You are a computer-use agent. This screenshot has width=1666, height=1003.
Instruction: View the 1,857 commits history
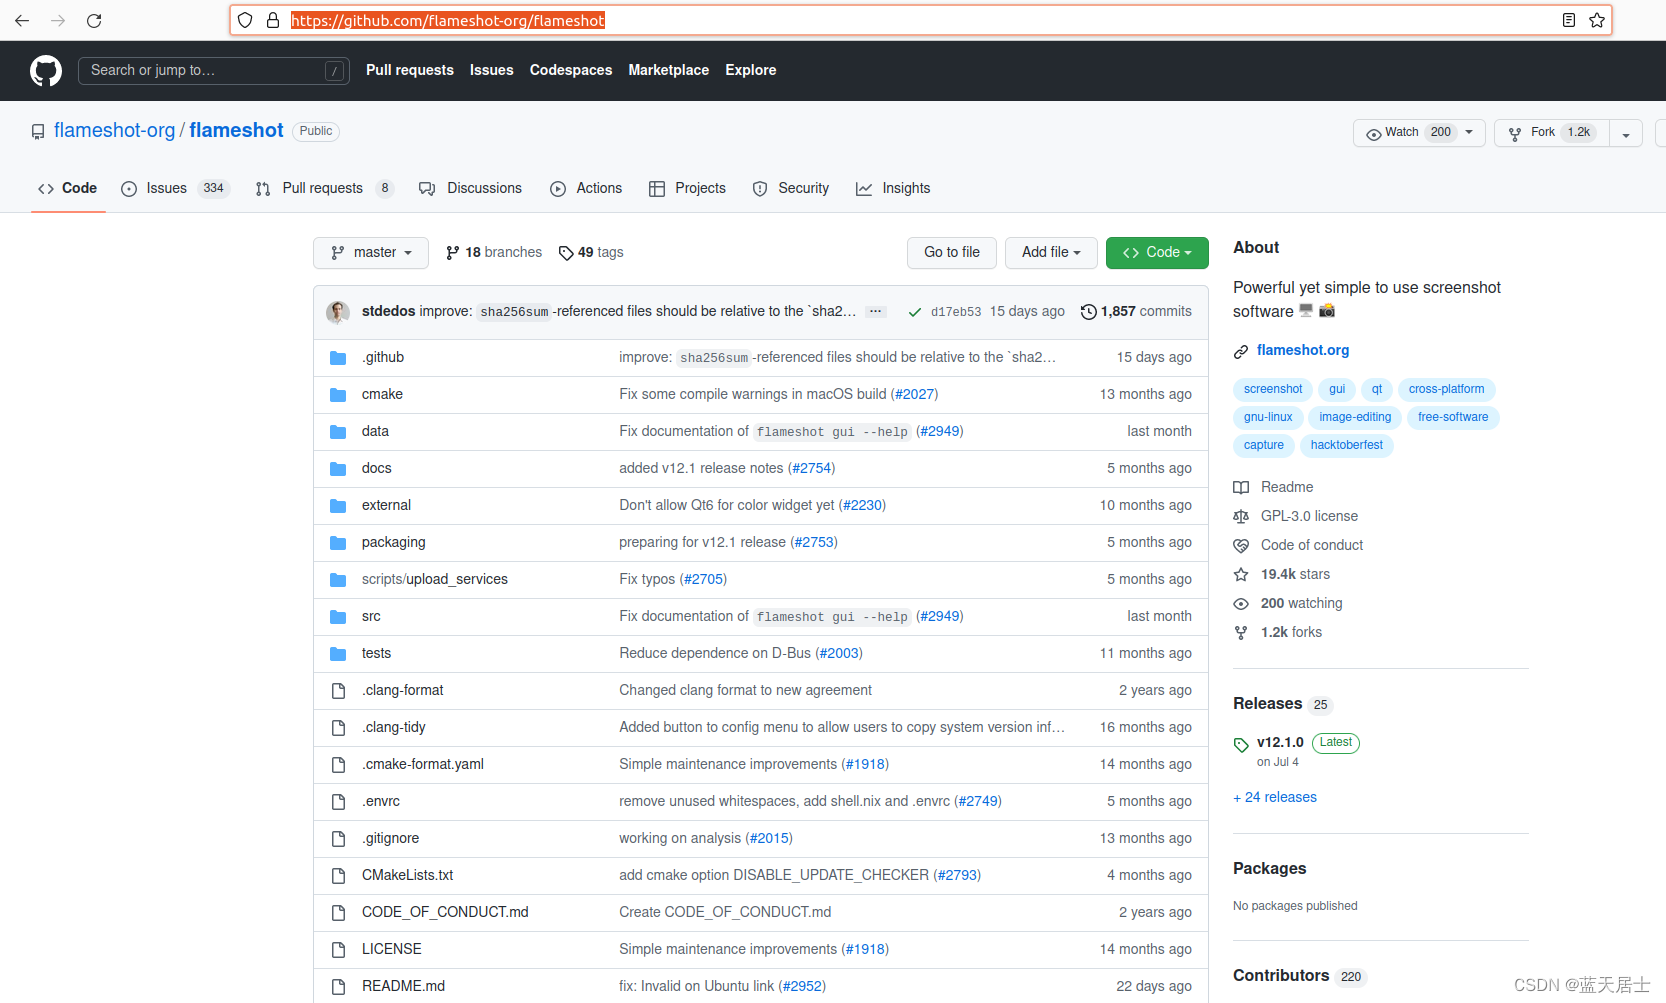coord(1136,312)
